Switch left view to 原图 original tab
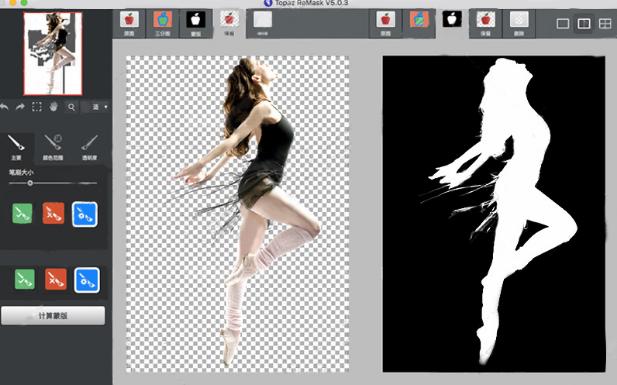Screen dimensions: 617x385 [x=129, y=24]
